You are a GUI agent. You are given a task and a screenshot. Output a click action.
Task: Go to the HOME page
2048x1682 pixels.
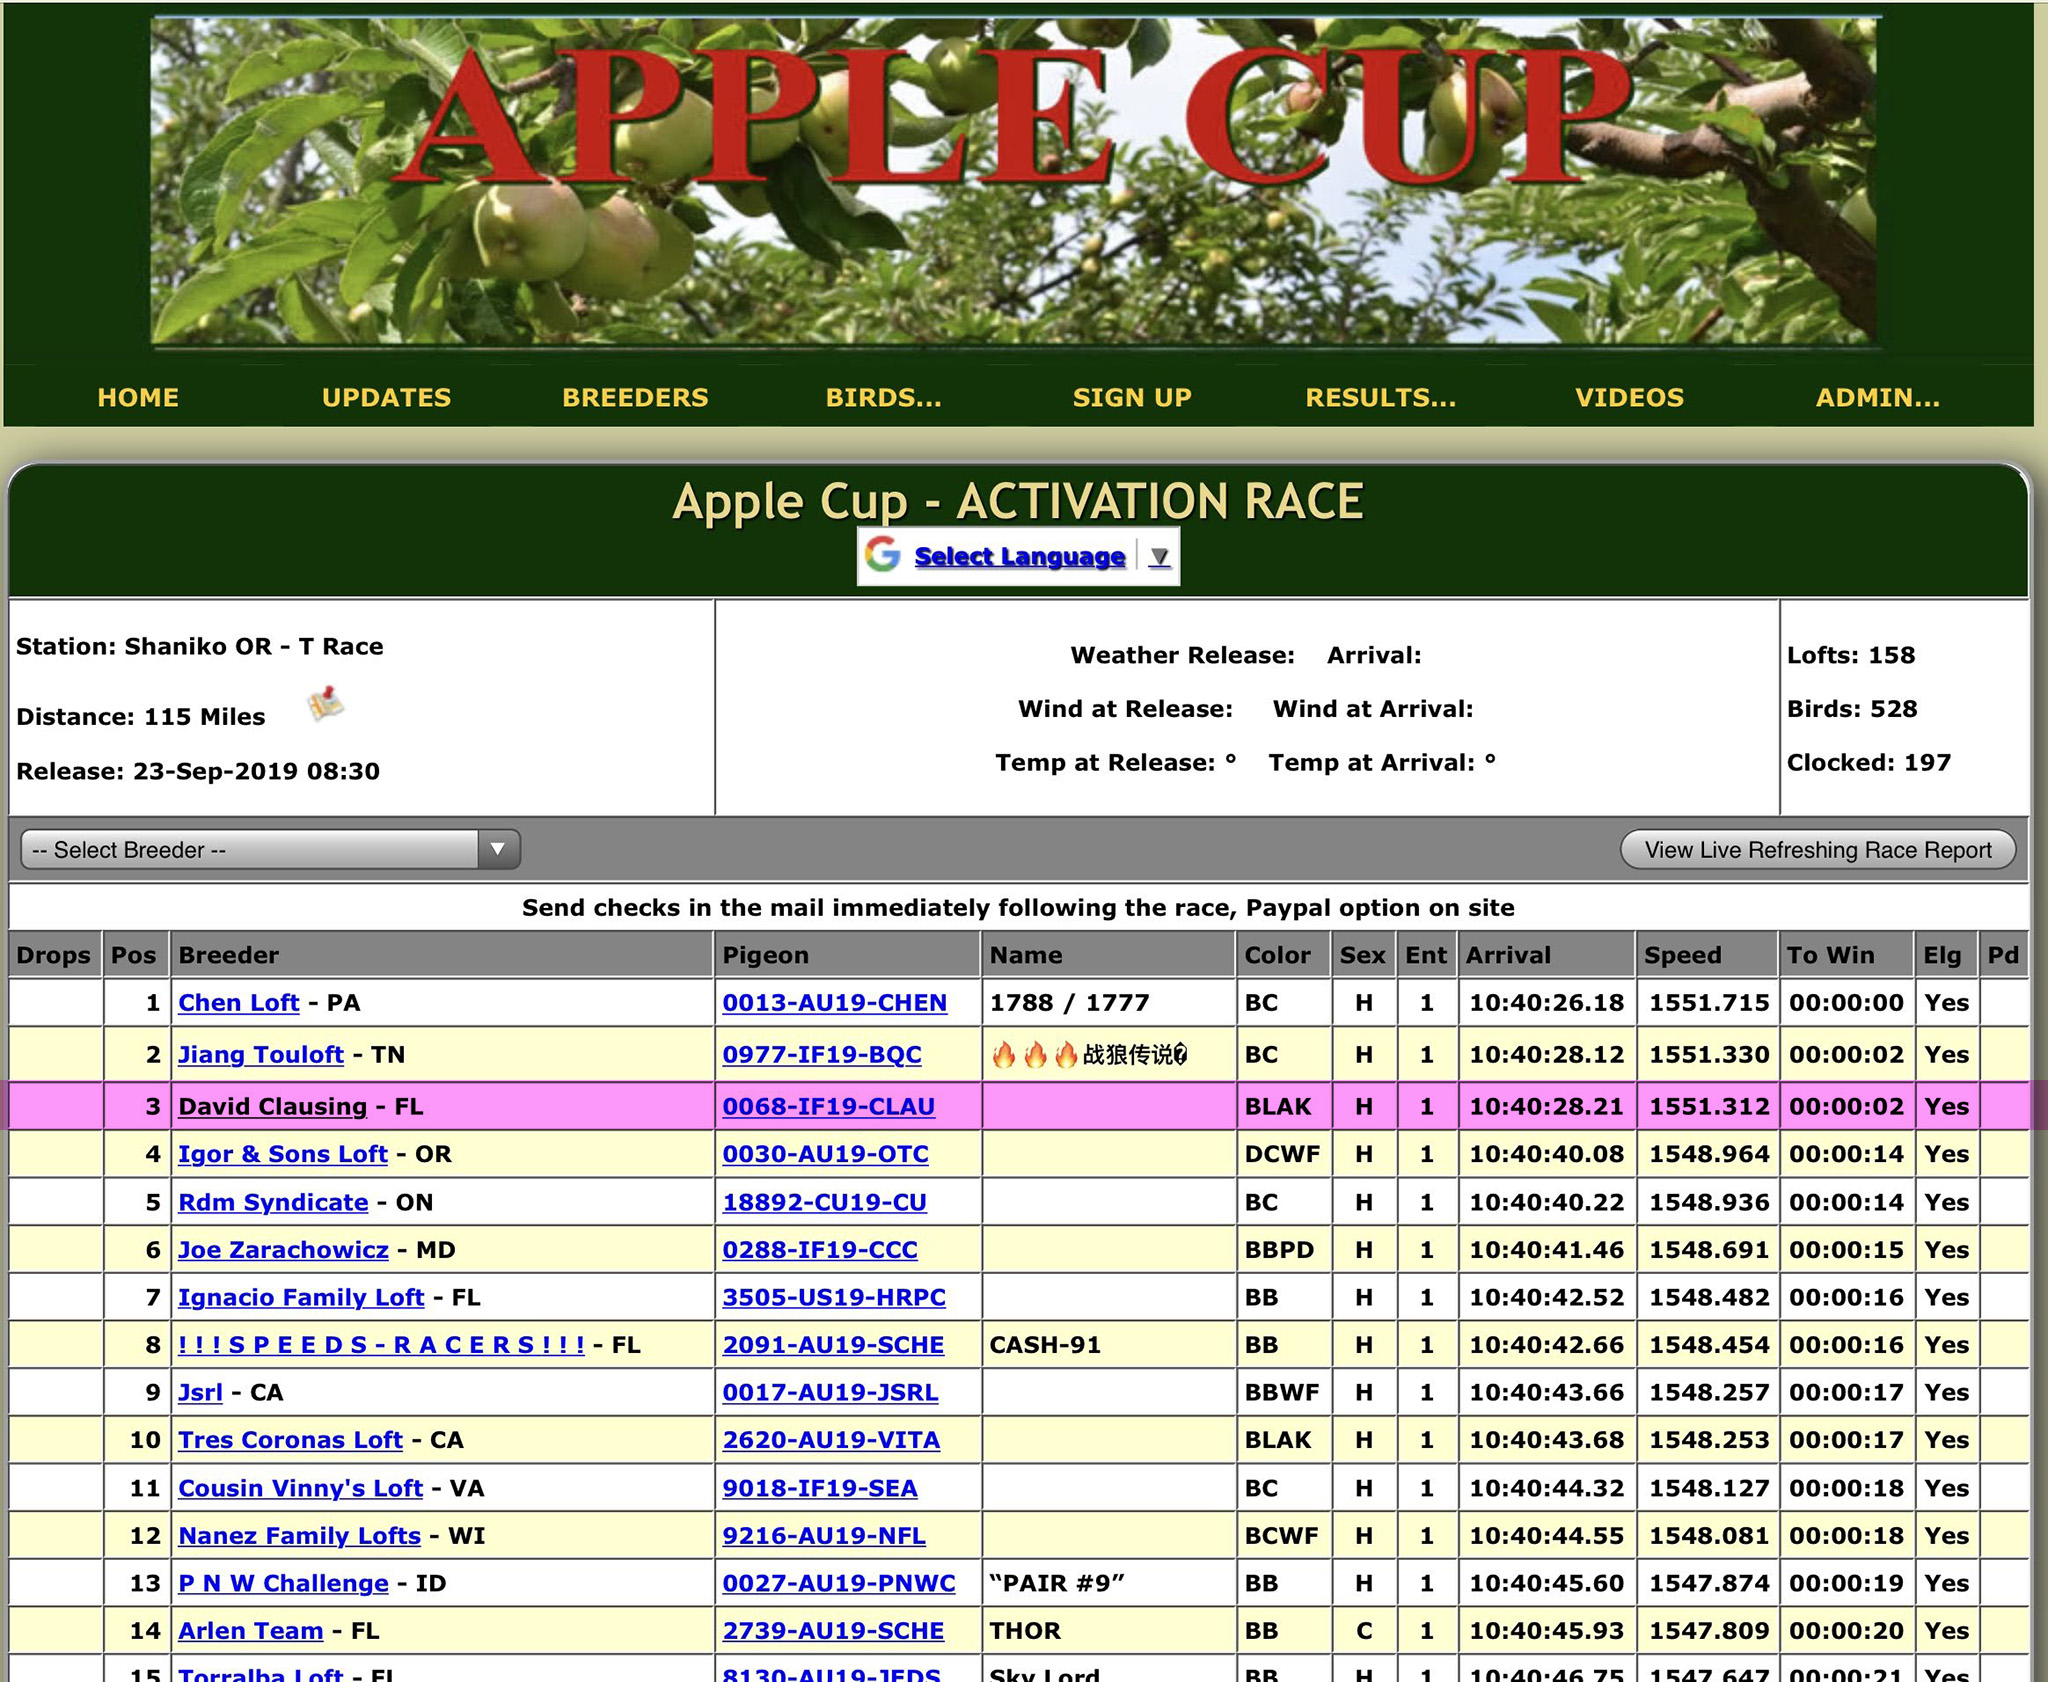click(x=138, y=397)
